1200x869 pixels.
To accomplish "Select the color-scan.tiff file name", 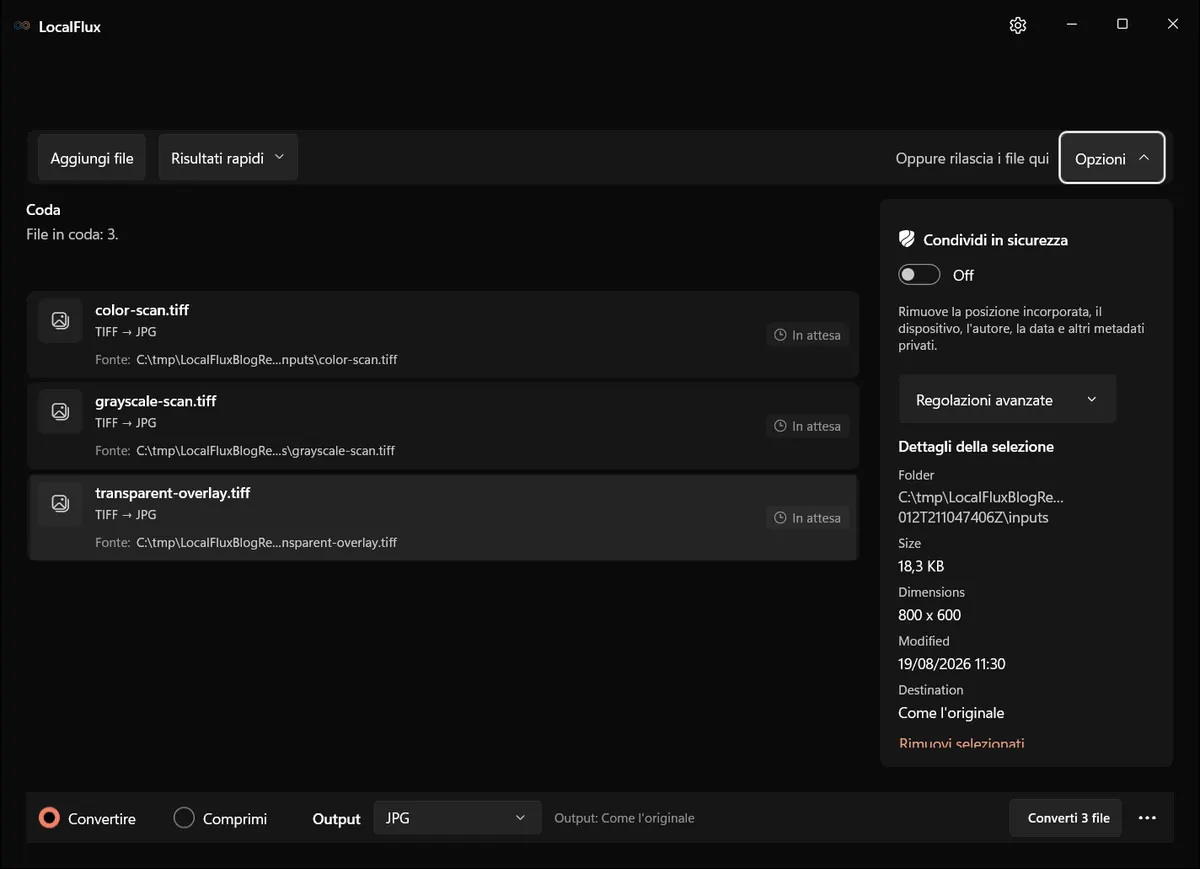I will point(142,310).
